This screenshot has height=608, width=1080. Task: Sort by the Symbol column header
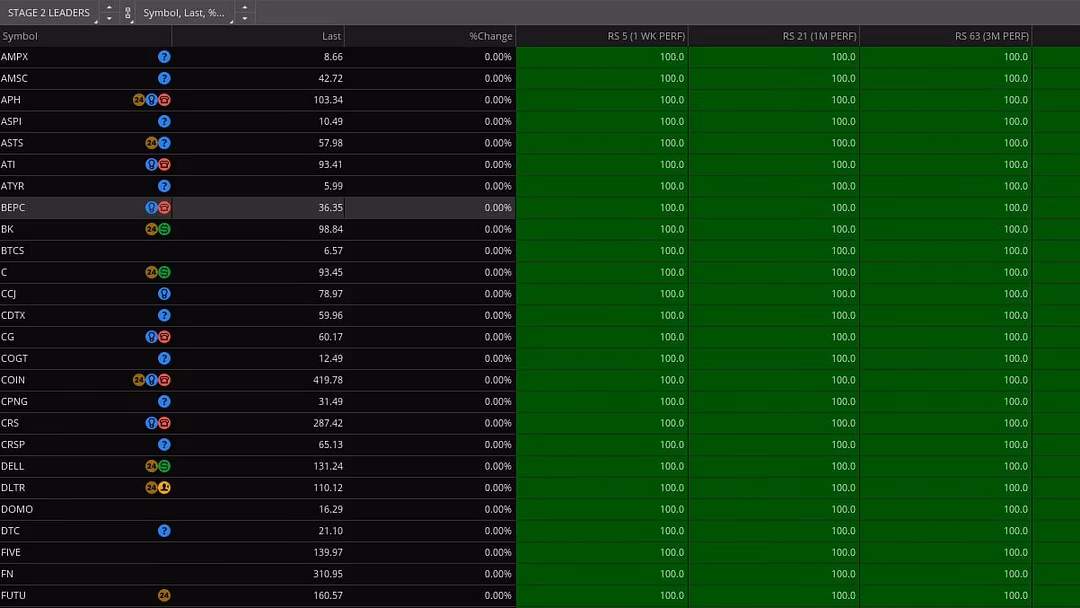[x=20, y=36]
